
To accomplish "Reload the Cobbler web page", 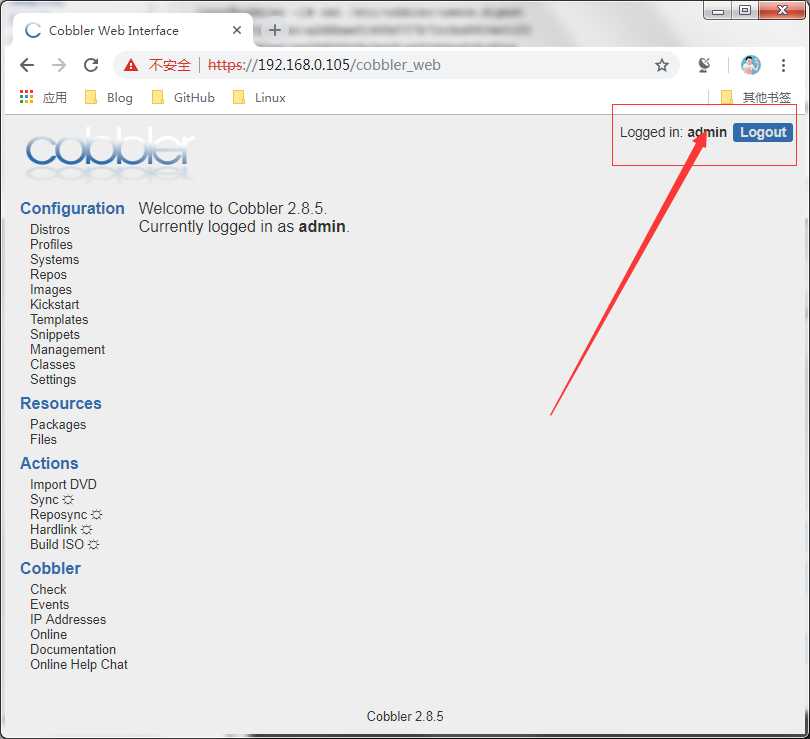I will tap(91, 65).
